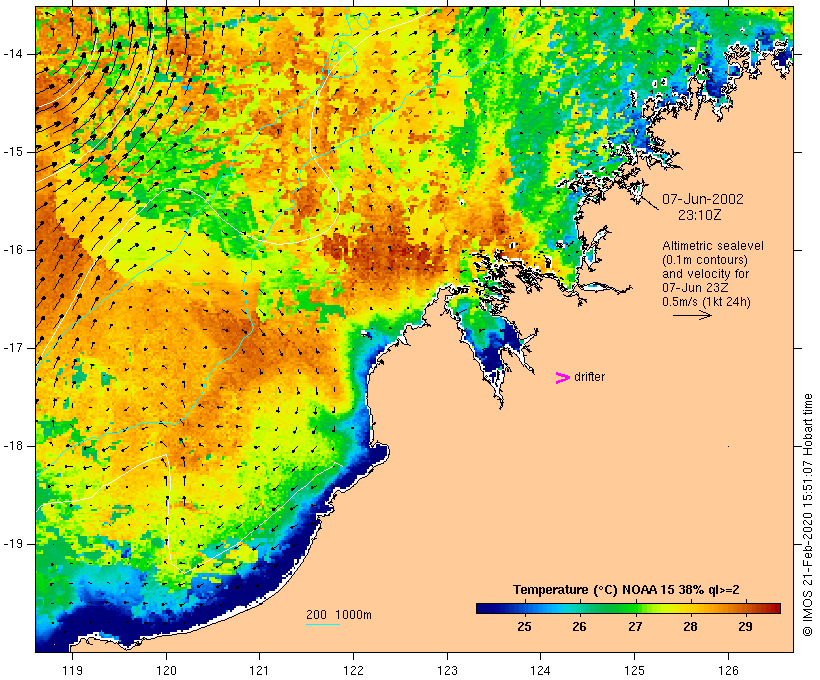Click the '200 1000m' bathymetry legend text

(x=339, y=615)
